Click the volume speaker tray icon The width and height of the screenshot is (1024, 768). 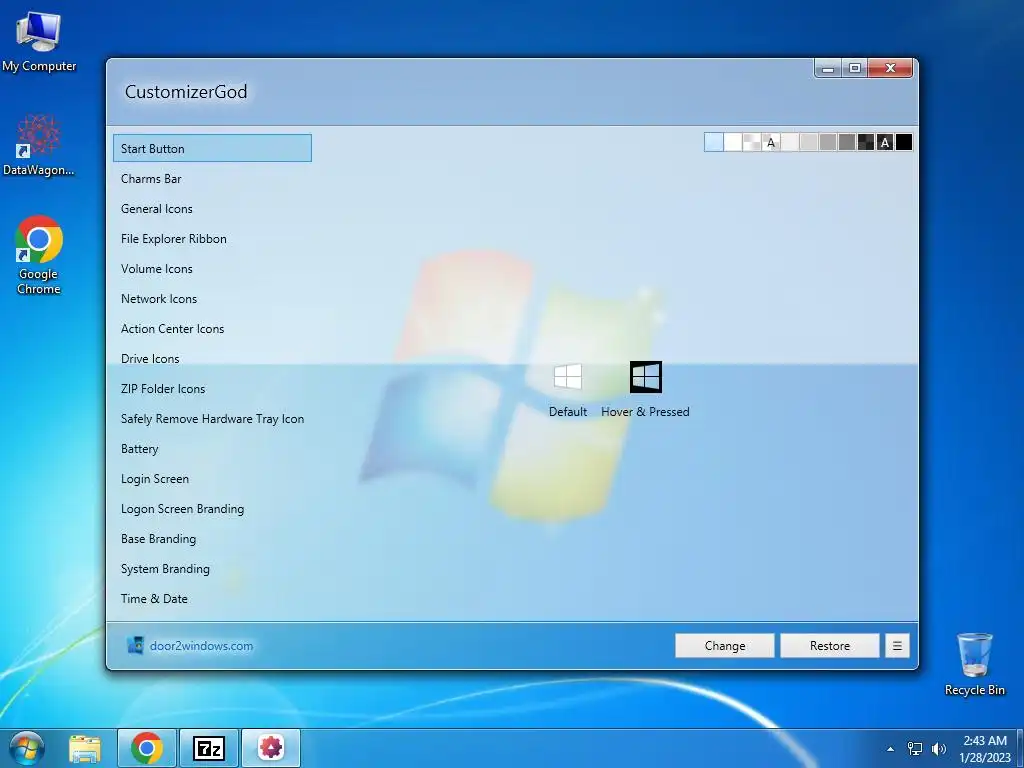pyautogui.click(x=939, y=749)
